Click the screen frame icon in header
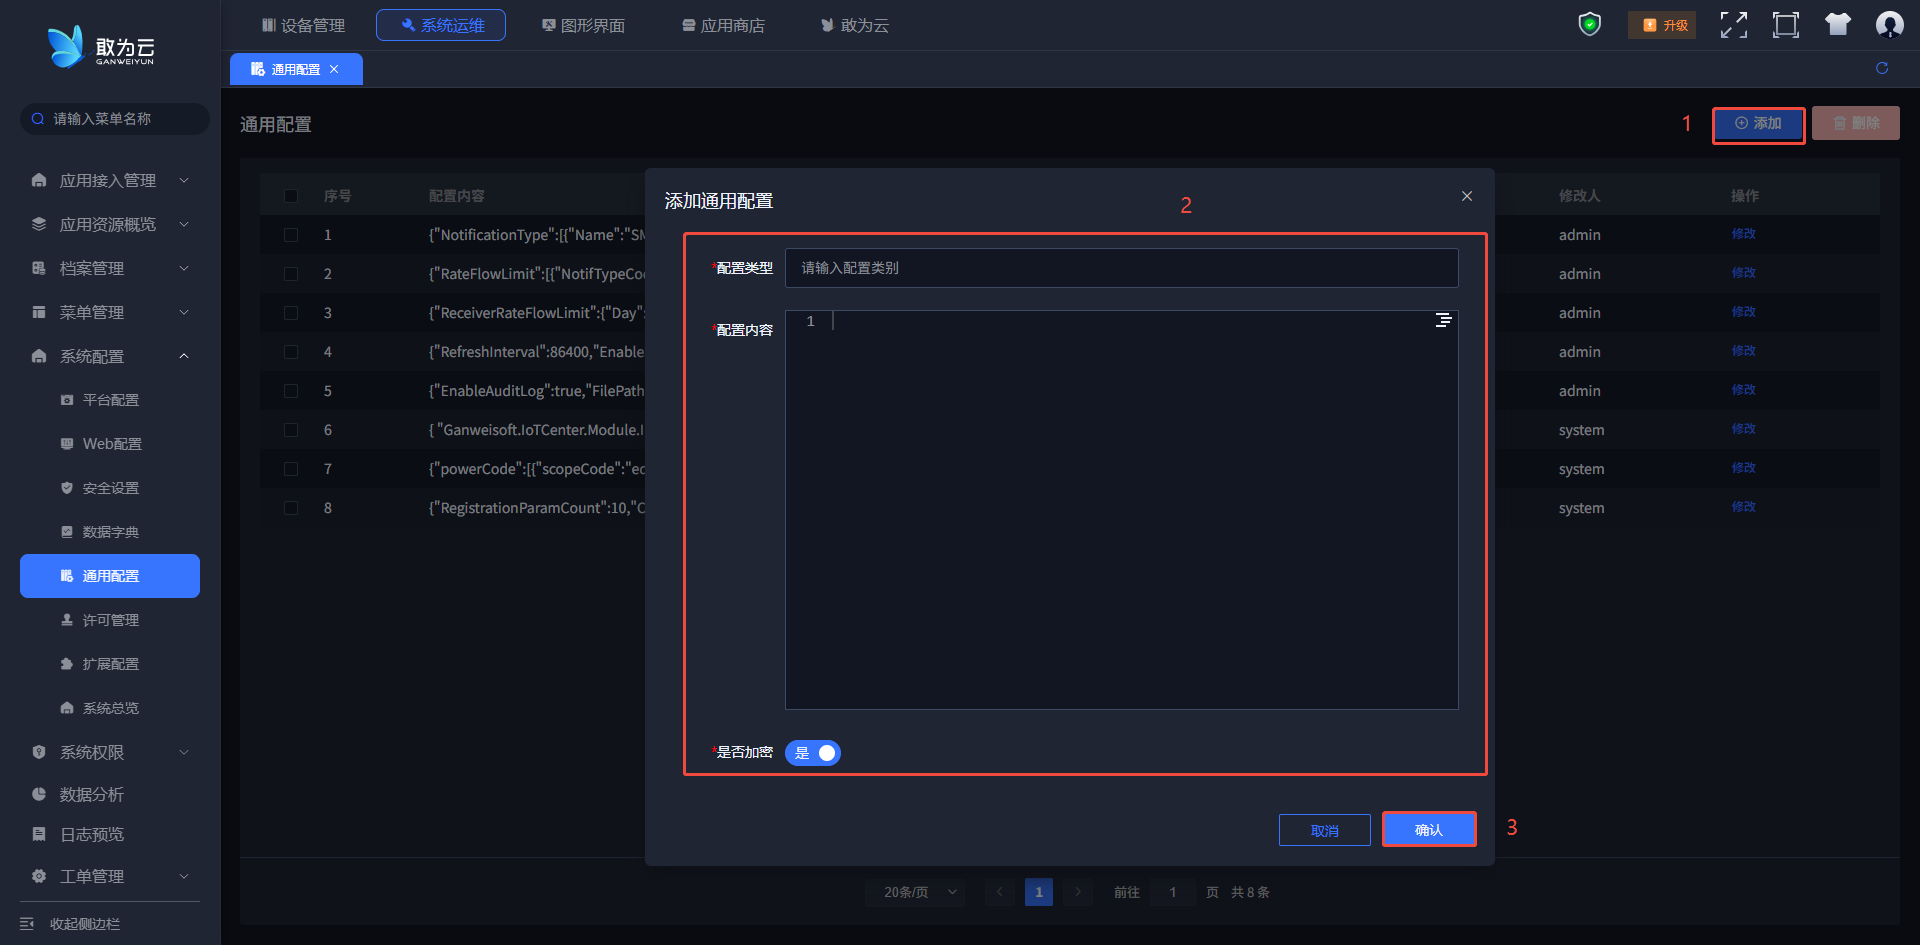Screen dimensions: 1920x945 1786,25
